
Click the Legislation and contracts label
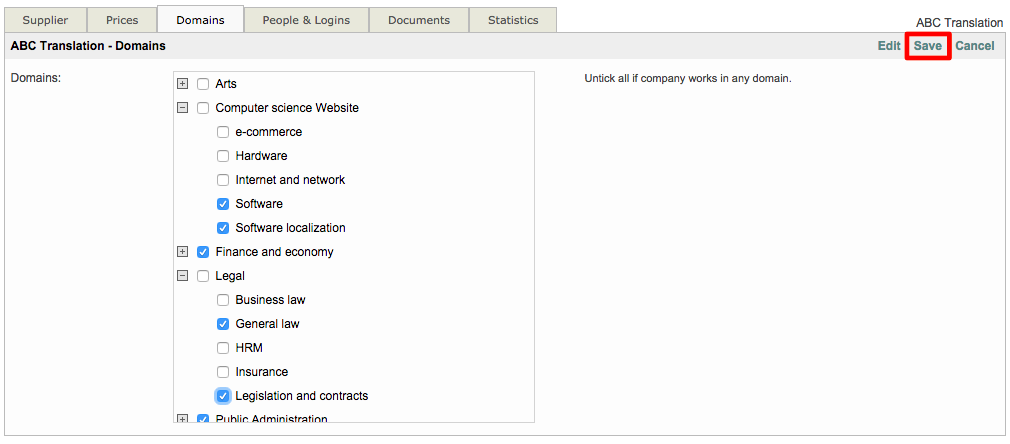[x=301, y=396]
